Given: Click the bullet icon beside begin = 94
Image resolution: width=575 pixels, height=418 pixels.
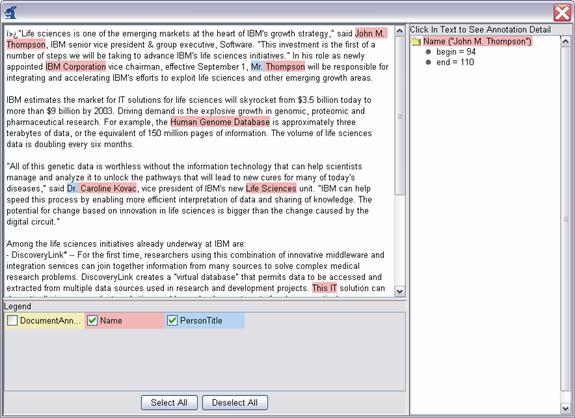Looking at the screenshot, I should (x=428, y=52).
